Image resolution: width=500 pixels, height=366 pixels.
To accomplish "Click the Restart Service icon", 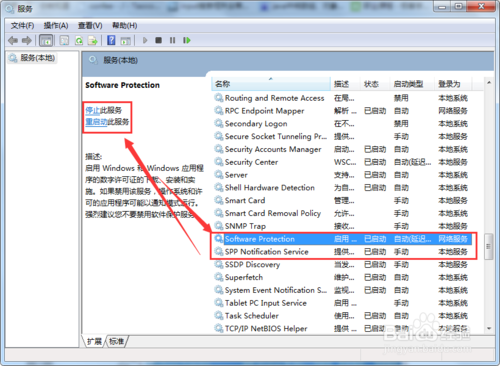I will coord(187,40).
